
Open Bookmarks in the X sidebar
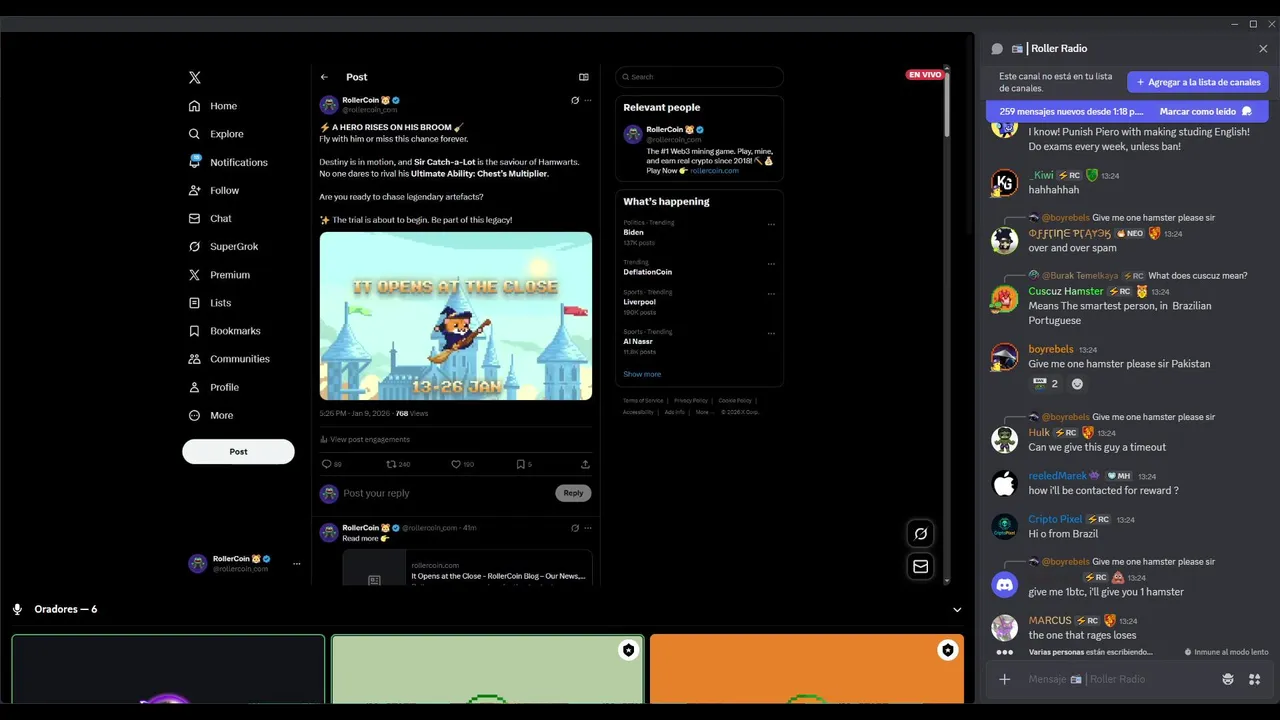coord(224,331)
